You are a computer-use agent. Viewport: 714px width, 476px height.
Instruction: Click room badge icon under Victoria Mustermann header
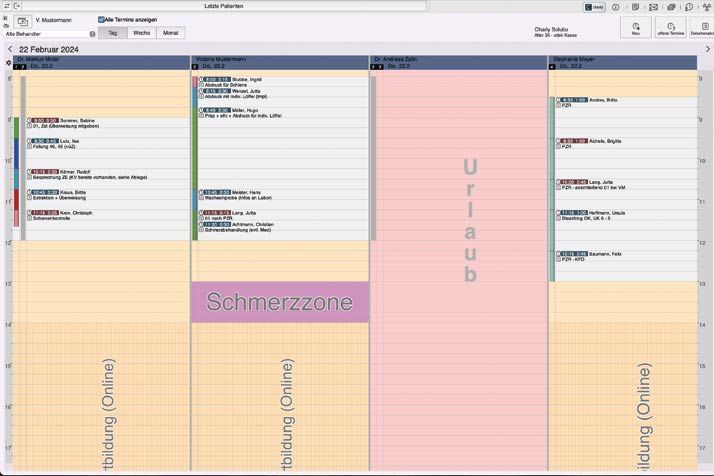click(195, 67)
